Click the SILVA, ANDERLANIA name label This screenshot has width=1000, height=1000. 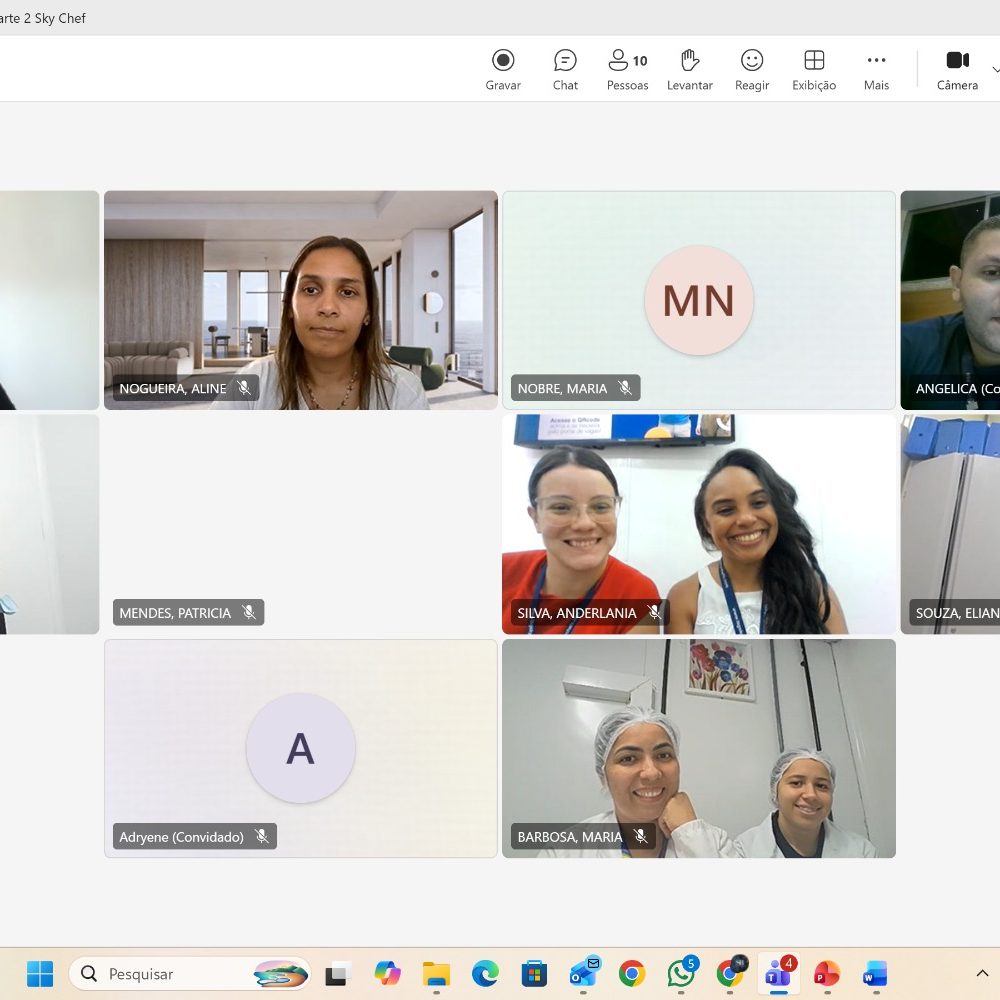tap(577, 613)
